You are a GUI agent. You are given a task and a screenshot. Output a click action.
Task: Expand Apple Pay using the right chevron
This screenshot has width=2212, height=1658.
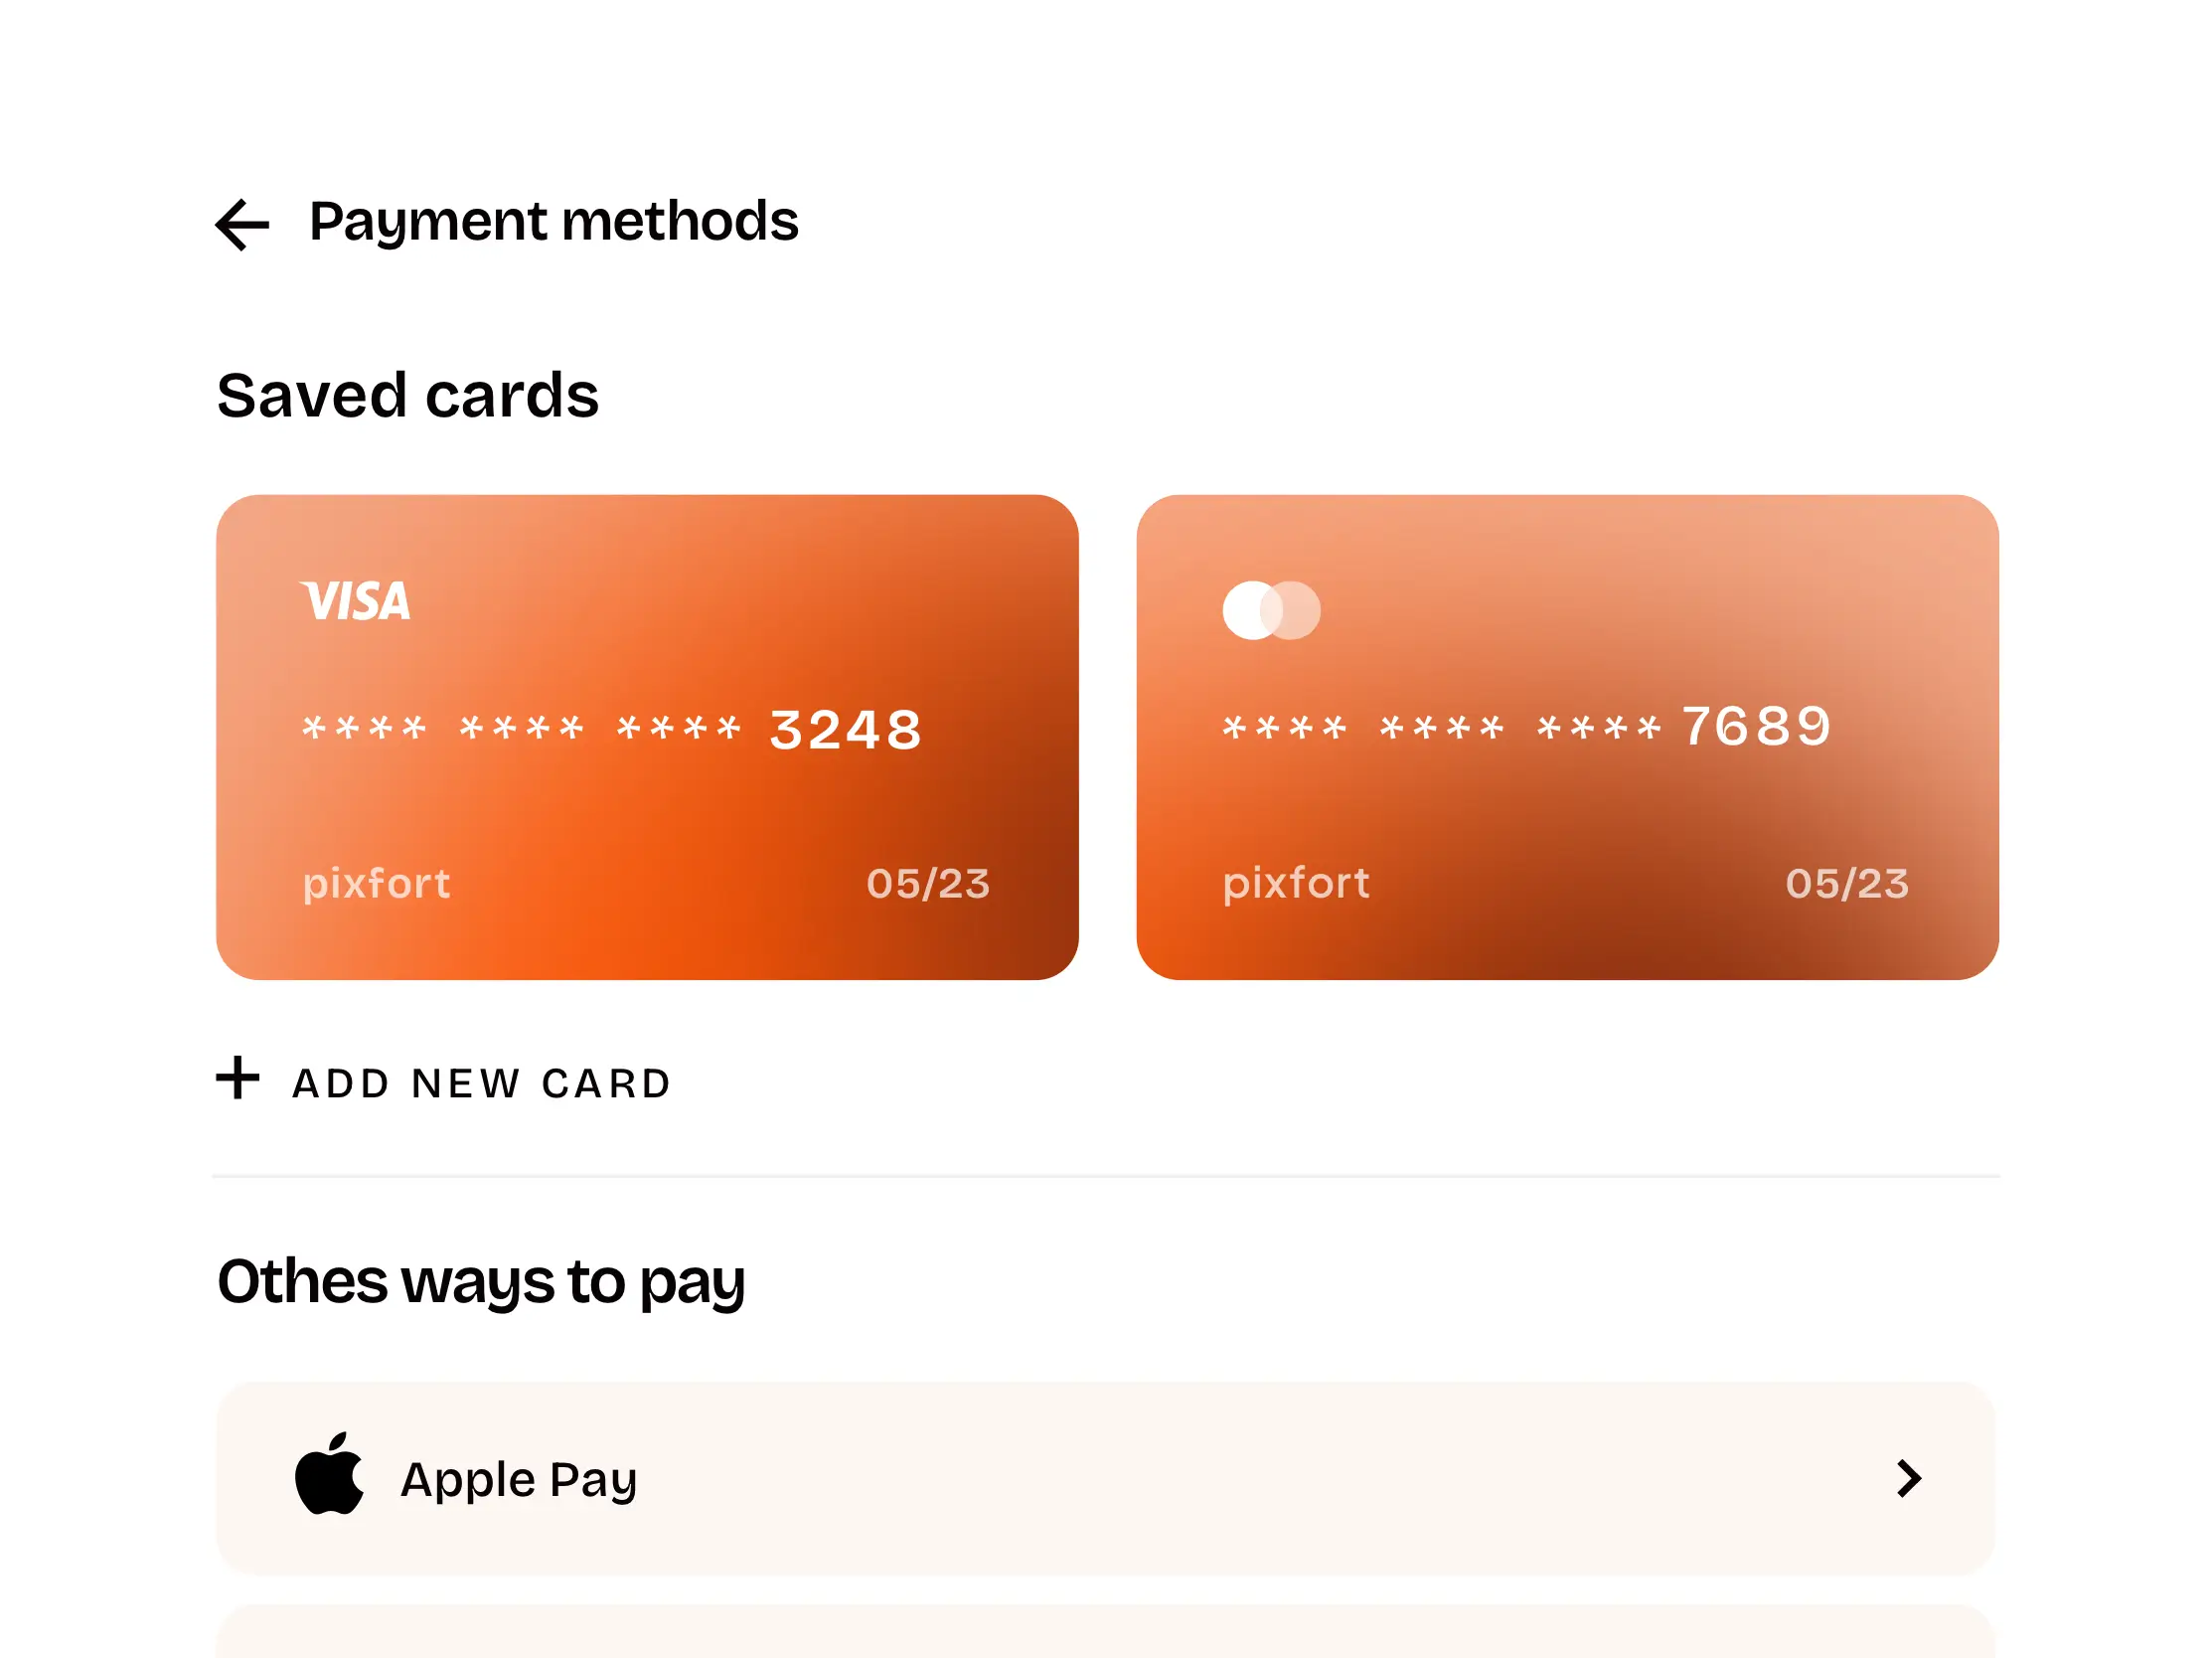pos(1908,1478)
